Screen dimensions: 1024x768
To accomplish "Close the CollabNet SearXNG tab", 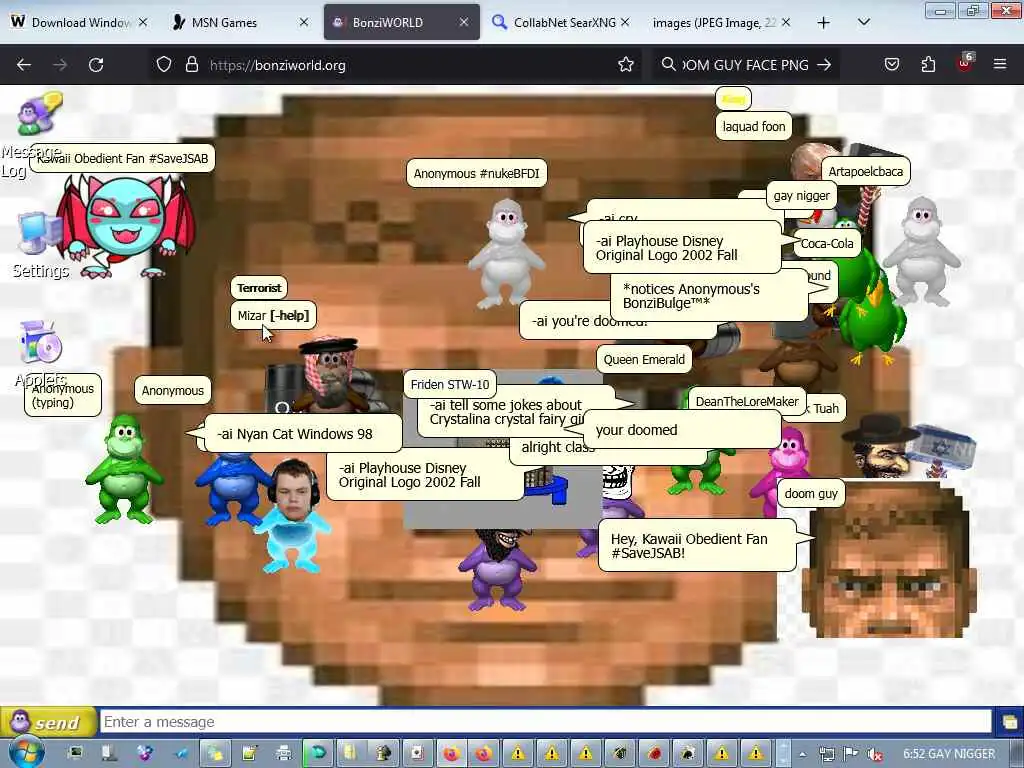I will coord(625,22).
